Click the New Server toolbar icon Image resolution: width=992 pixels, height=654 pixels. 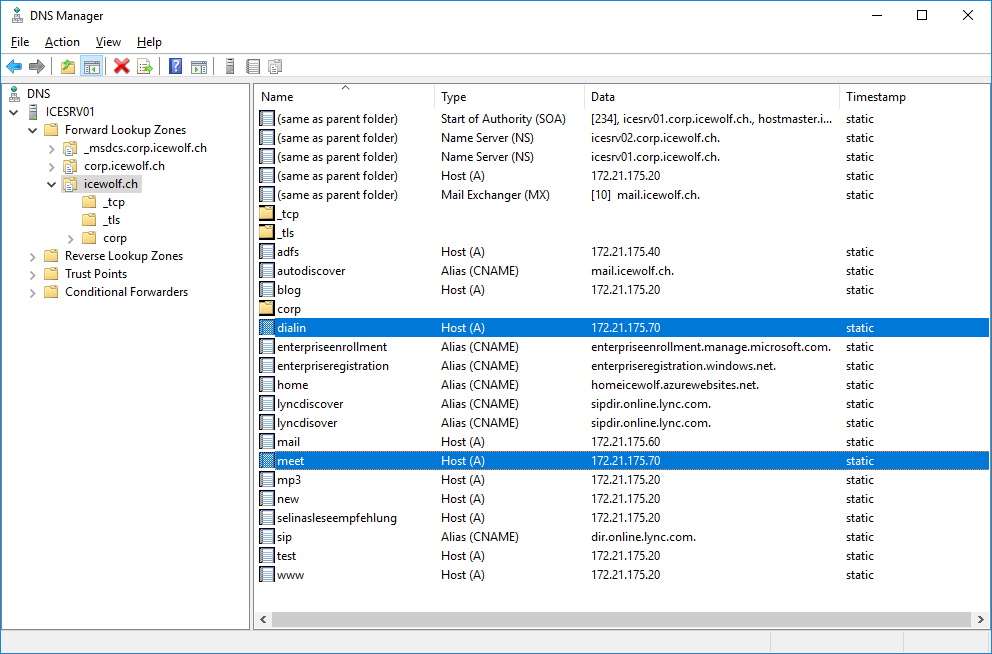[230, 66]
